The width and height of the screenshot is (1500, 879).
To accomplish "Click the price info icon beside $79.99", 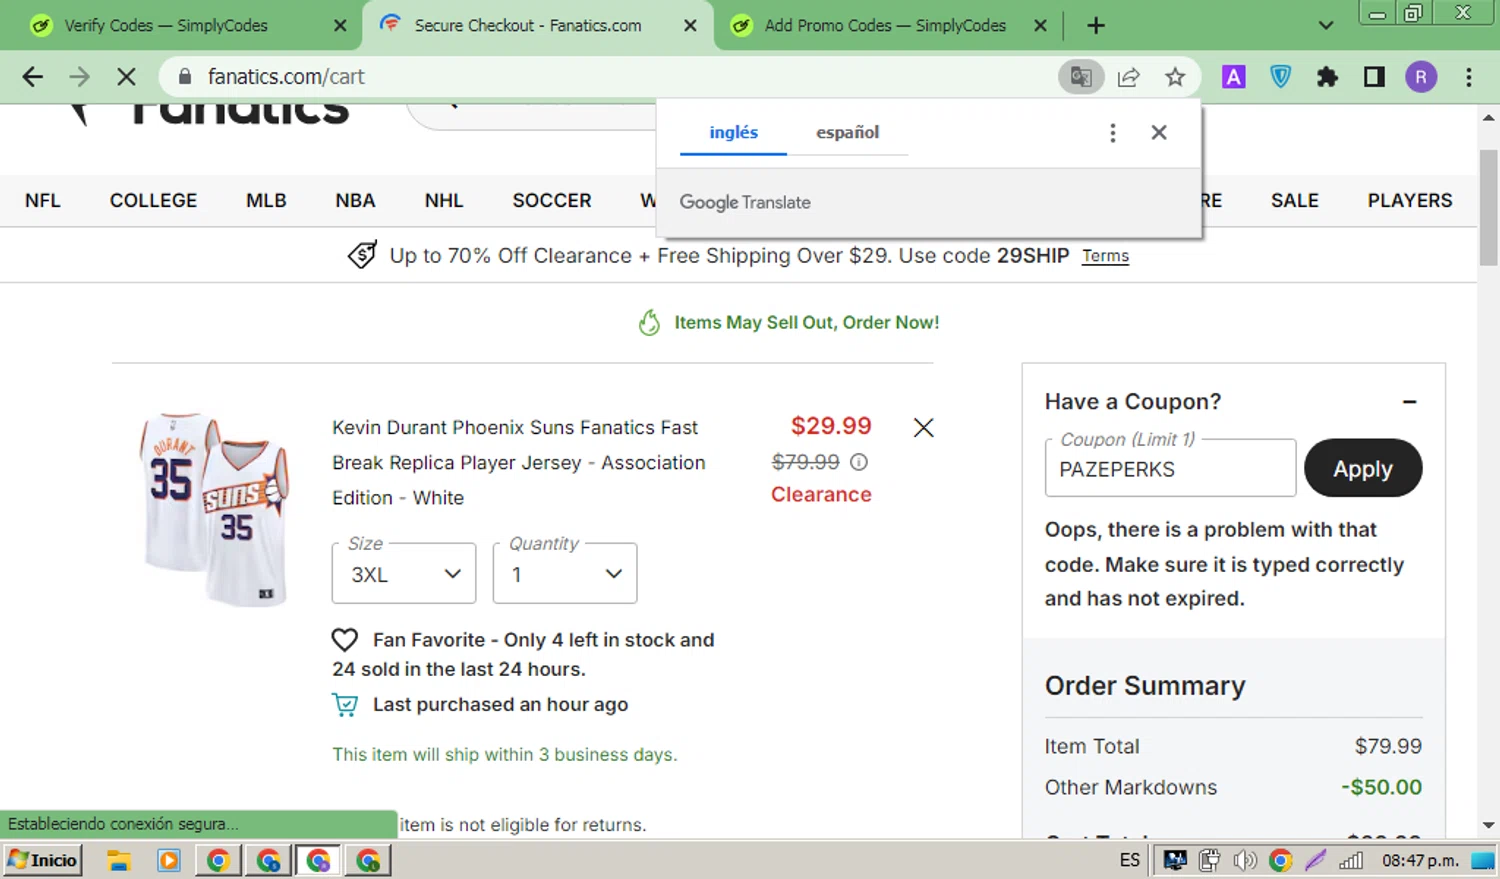I will click(859, 462).
